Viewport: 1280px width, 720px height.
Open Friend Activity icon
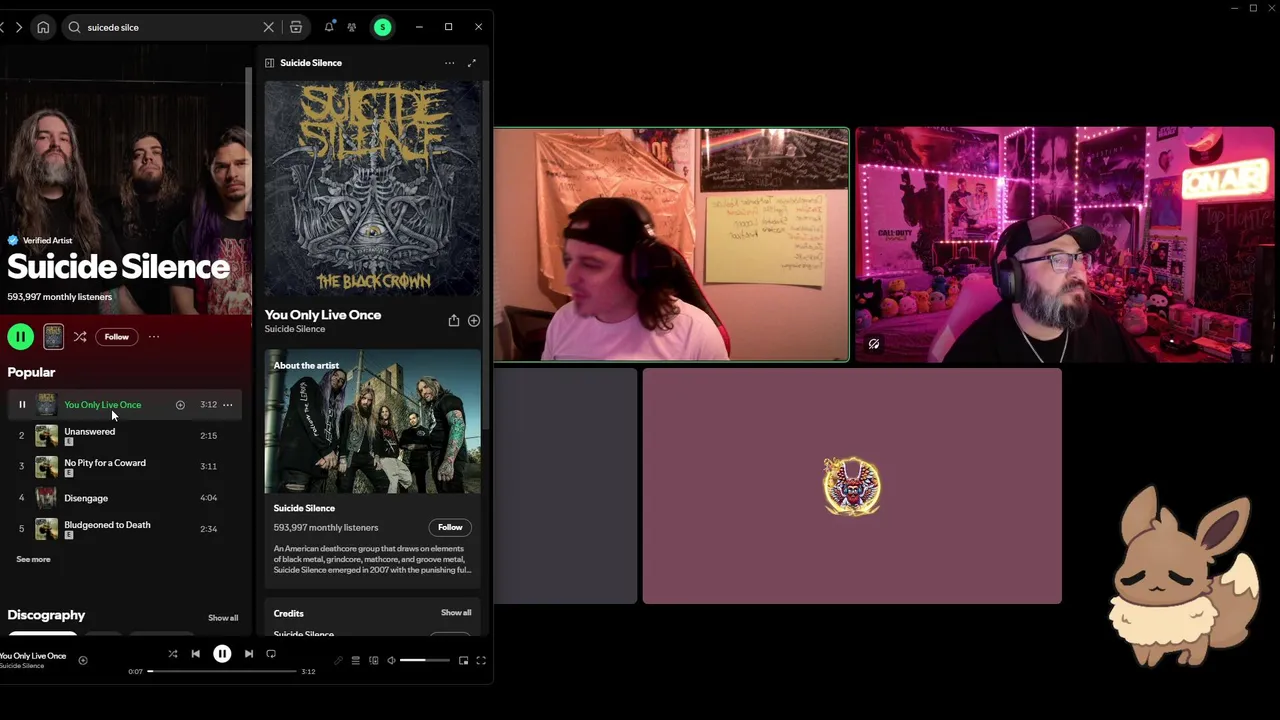pos(352,27)
